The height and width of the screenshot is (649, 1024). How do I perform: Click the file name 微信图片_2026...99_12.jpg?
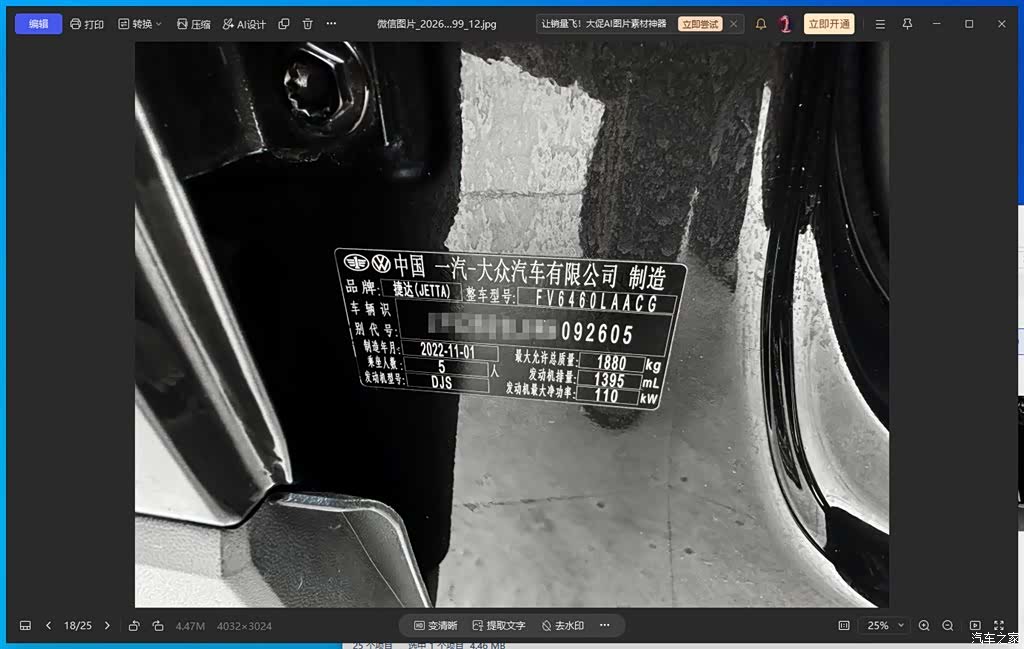436,24
